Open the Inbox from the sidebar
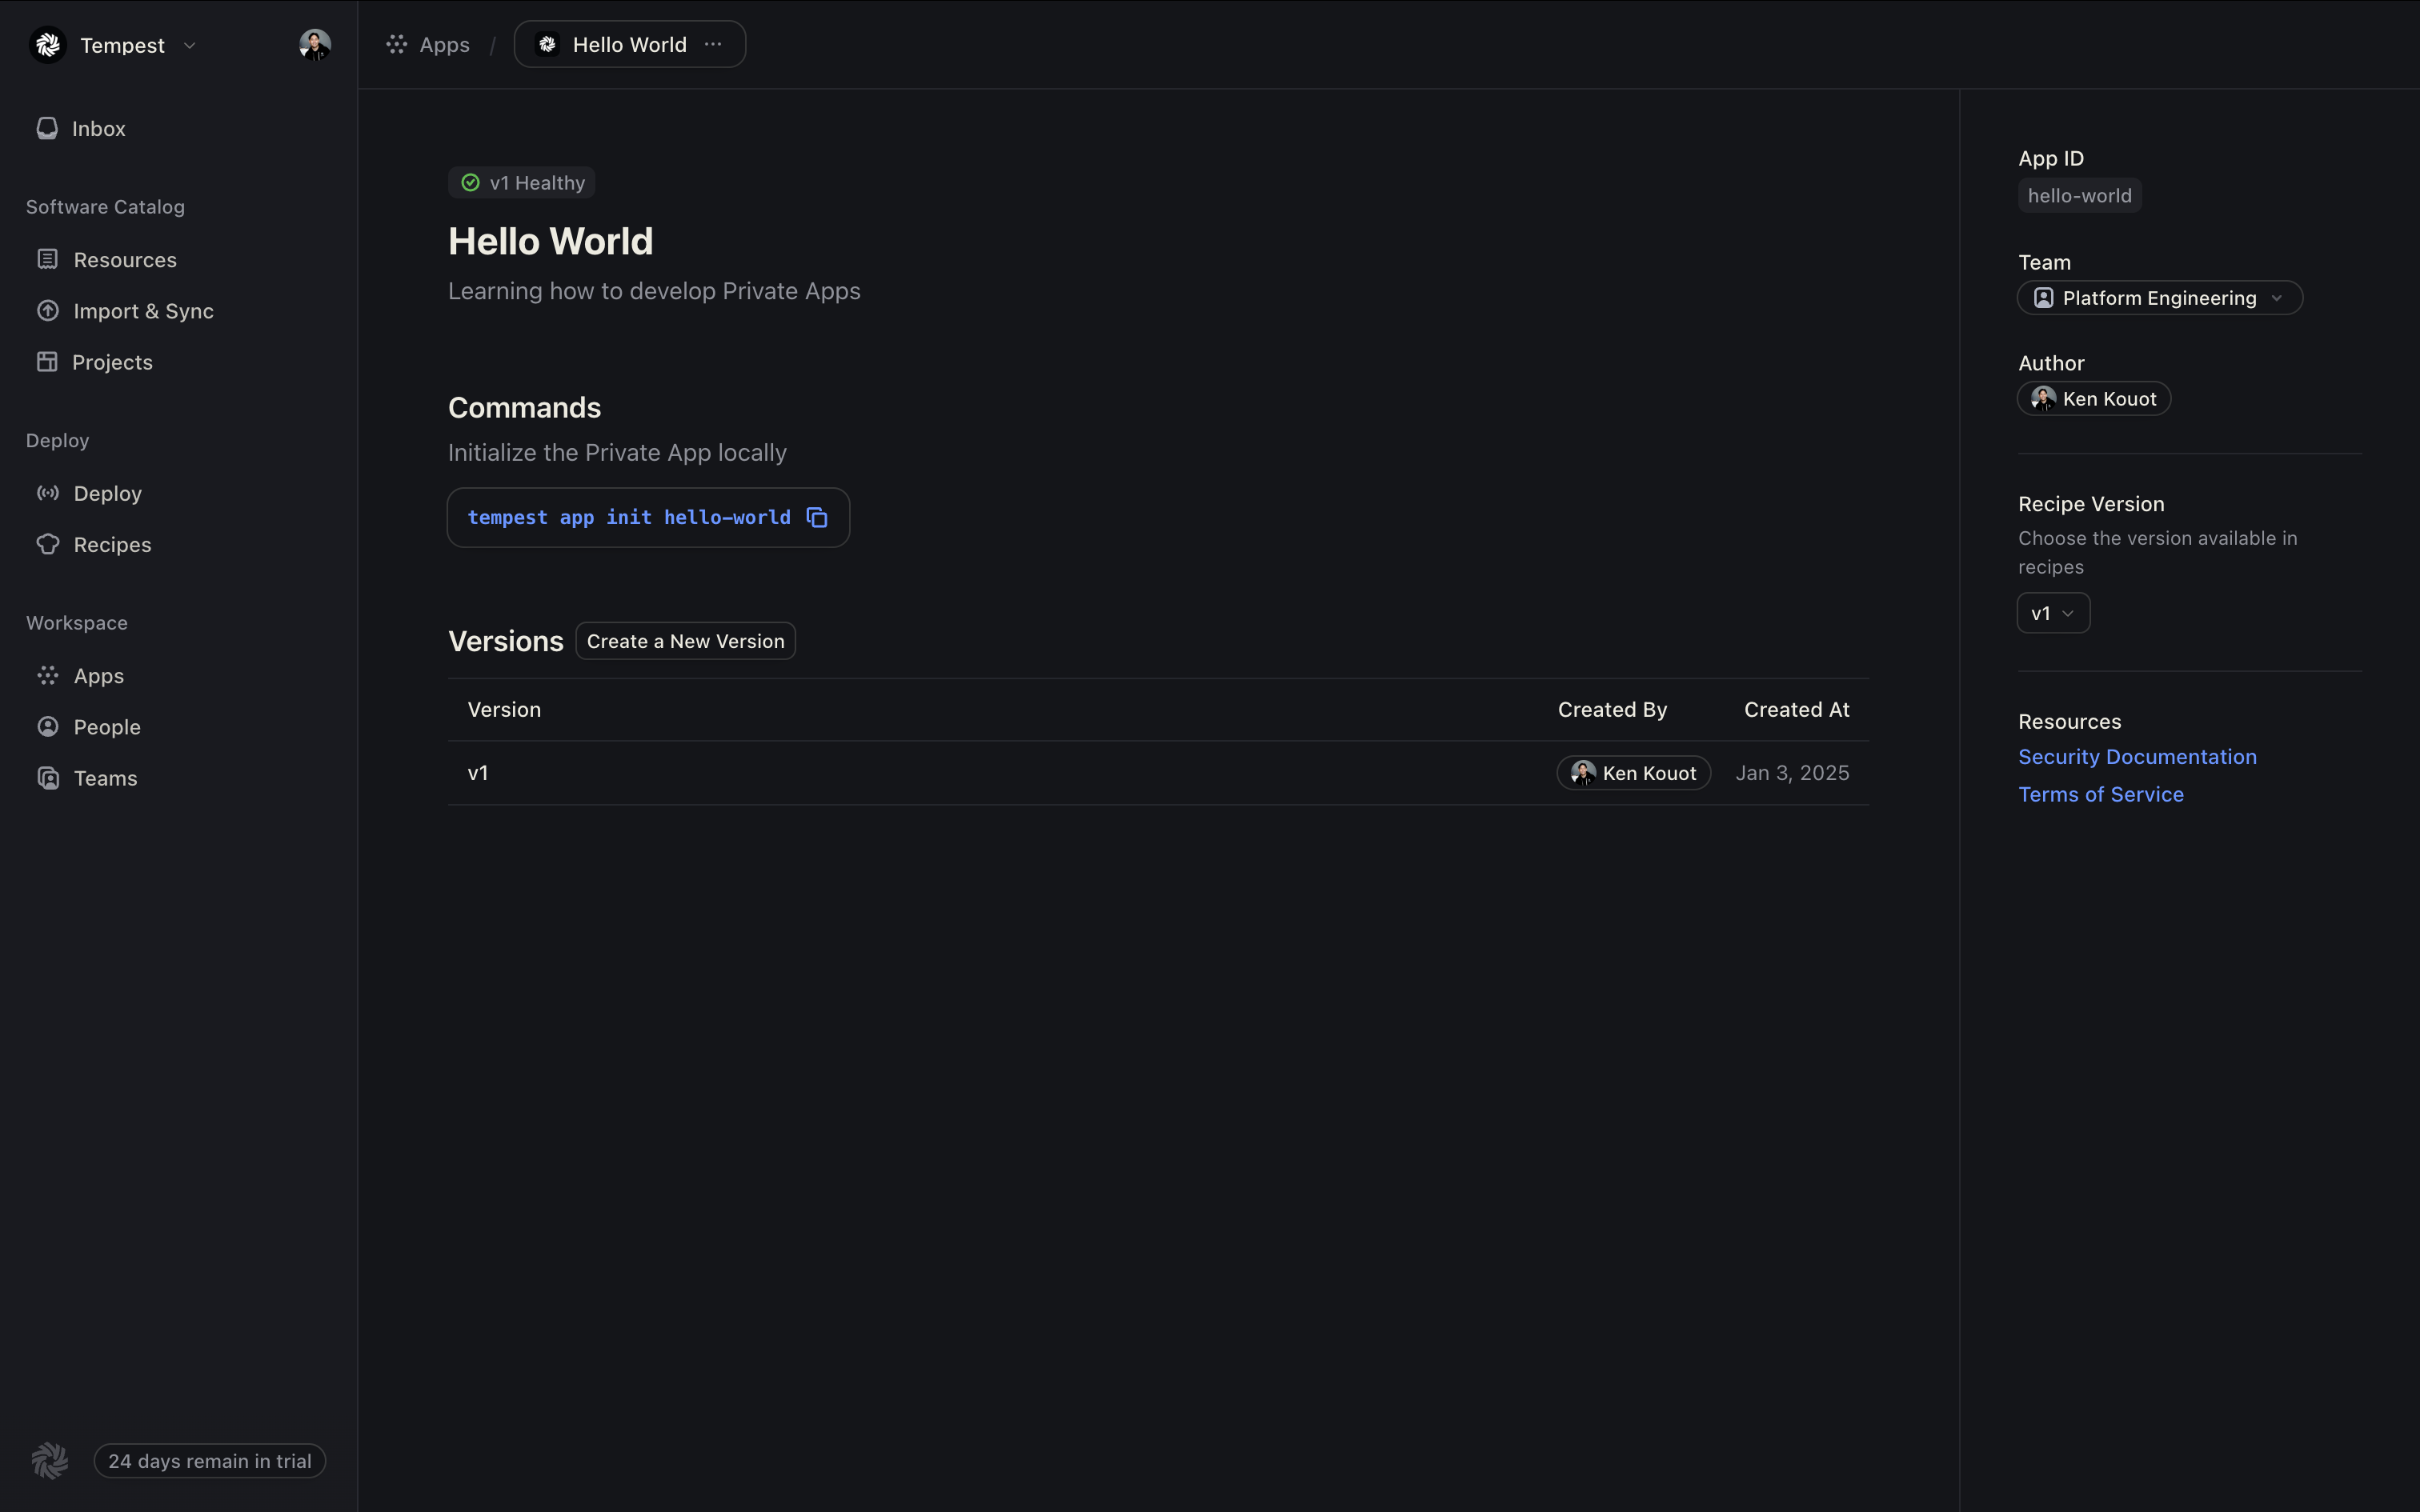This screenshot has width=2420, height=1512. [98, 129]
